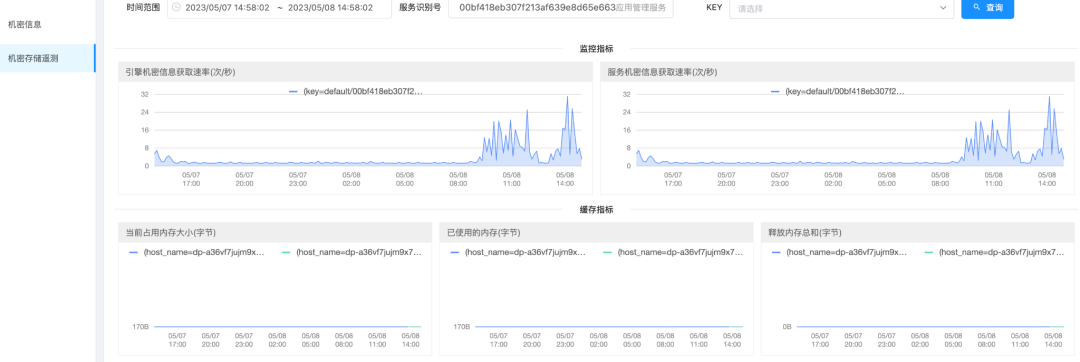The image size is (1080, 362).
Task: Select the 机密存储遥测 sidebar item
Action: (x=48, y=58)
